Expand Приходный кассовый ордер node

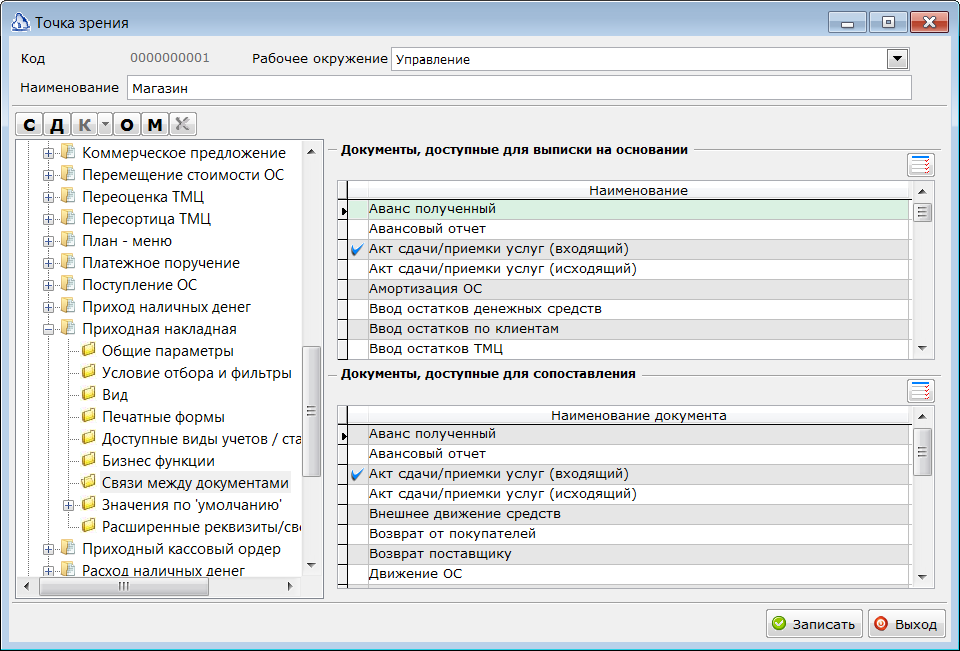click(x=48, y=549)
